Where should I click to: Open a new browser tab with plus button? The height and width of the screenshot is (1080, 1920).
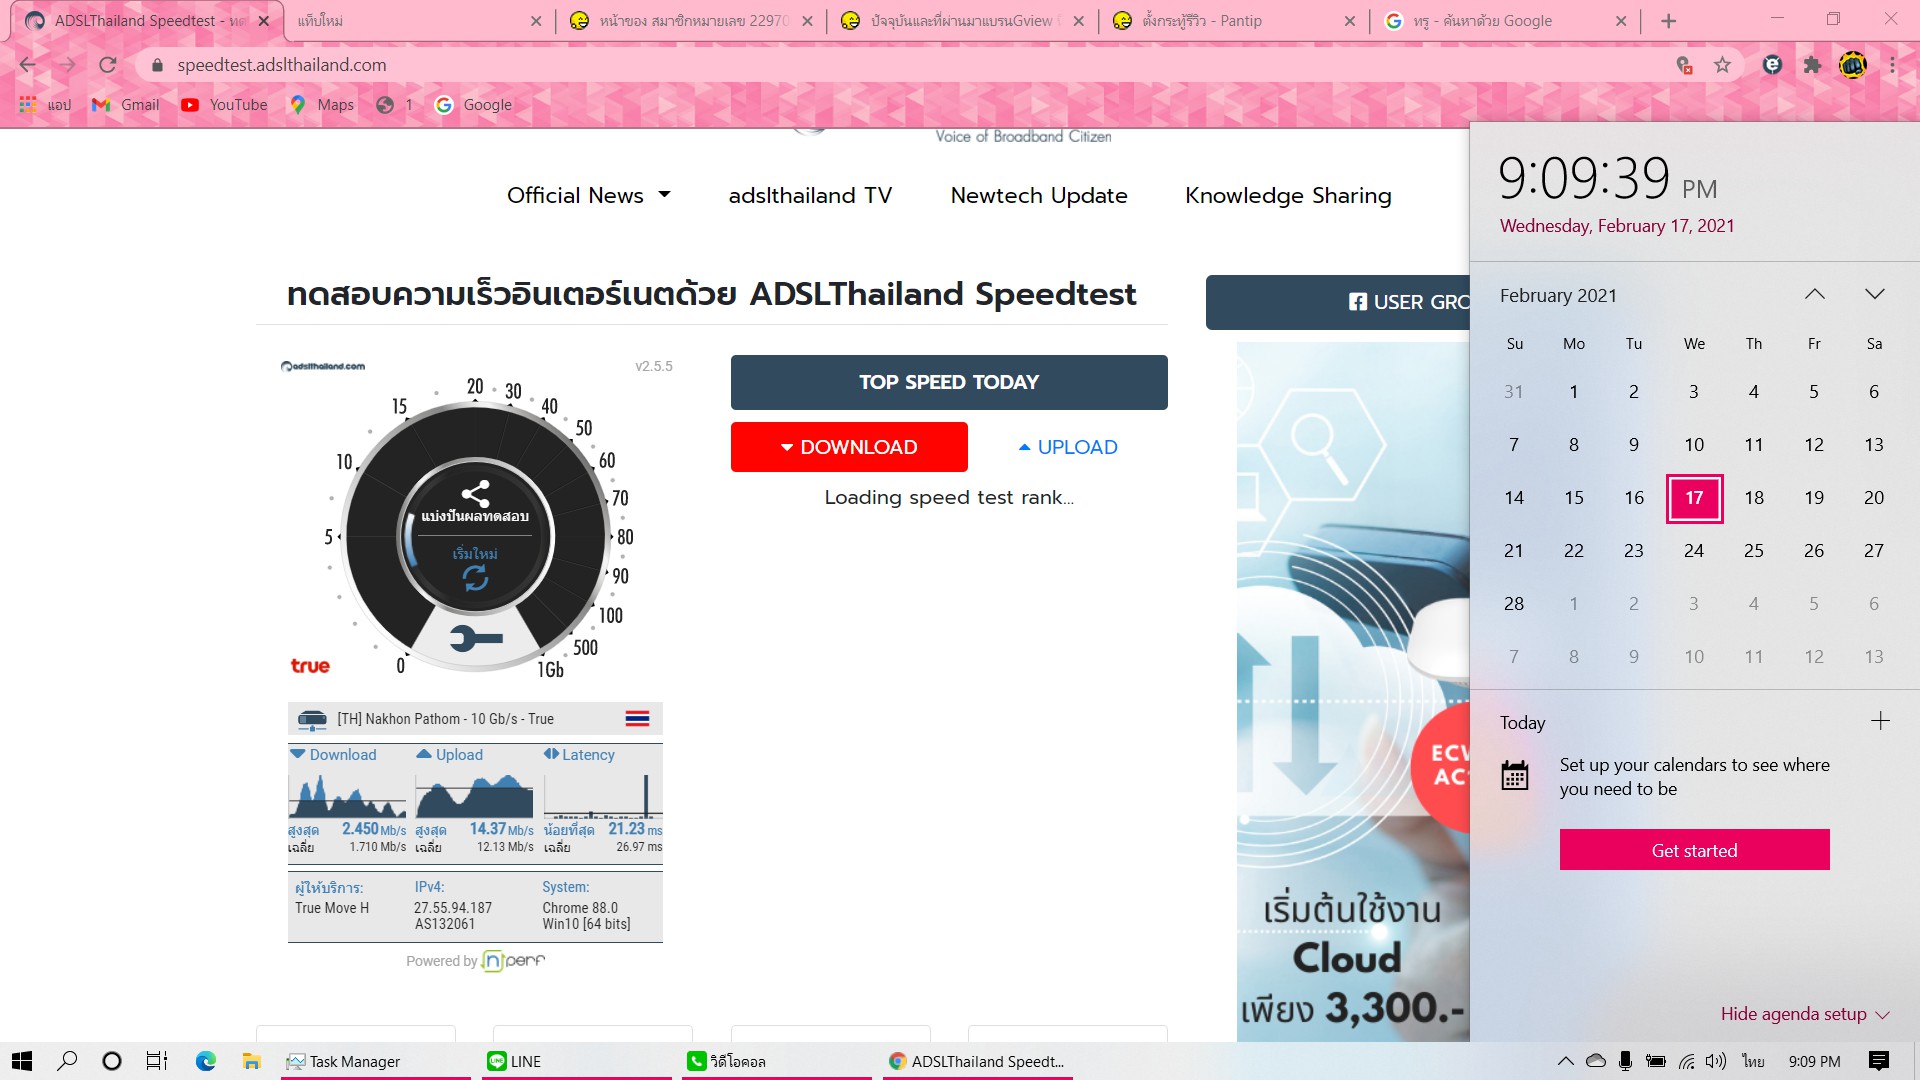(x=1668, y=21)
